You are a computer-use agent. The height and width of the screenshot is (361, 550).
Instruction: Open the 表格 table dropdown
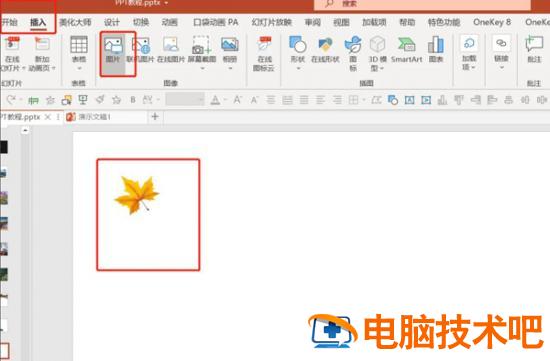click(x=79, y=68)
